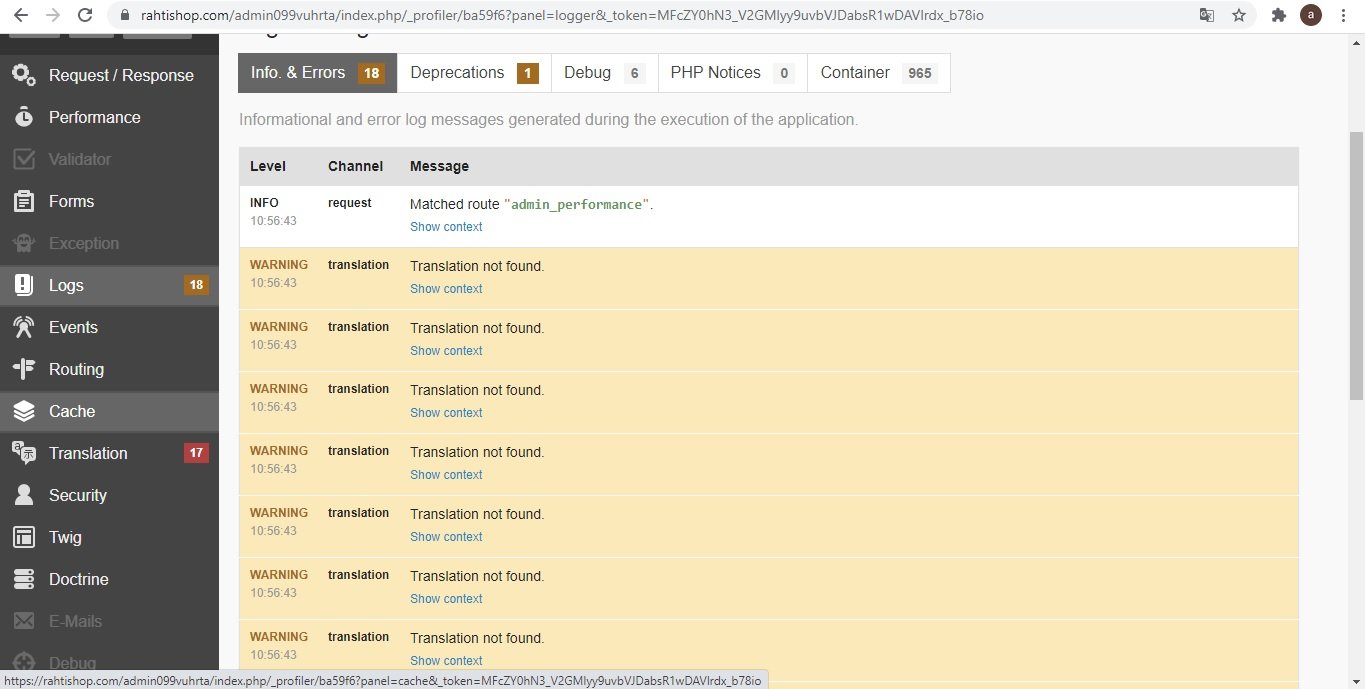Viewport: 1365px width, 689px height.
Task: Click the translate page icon
Action: click(1207, 15)
